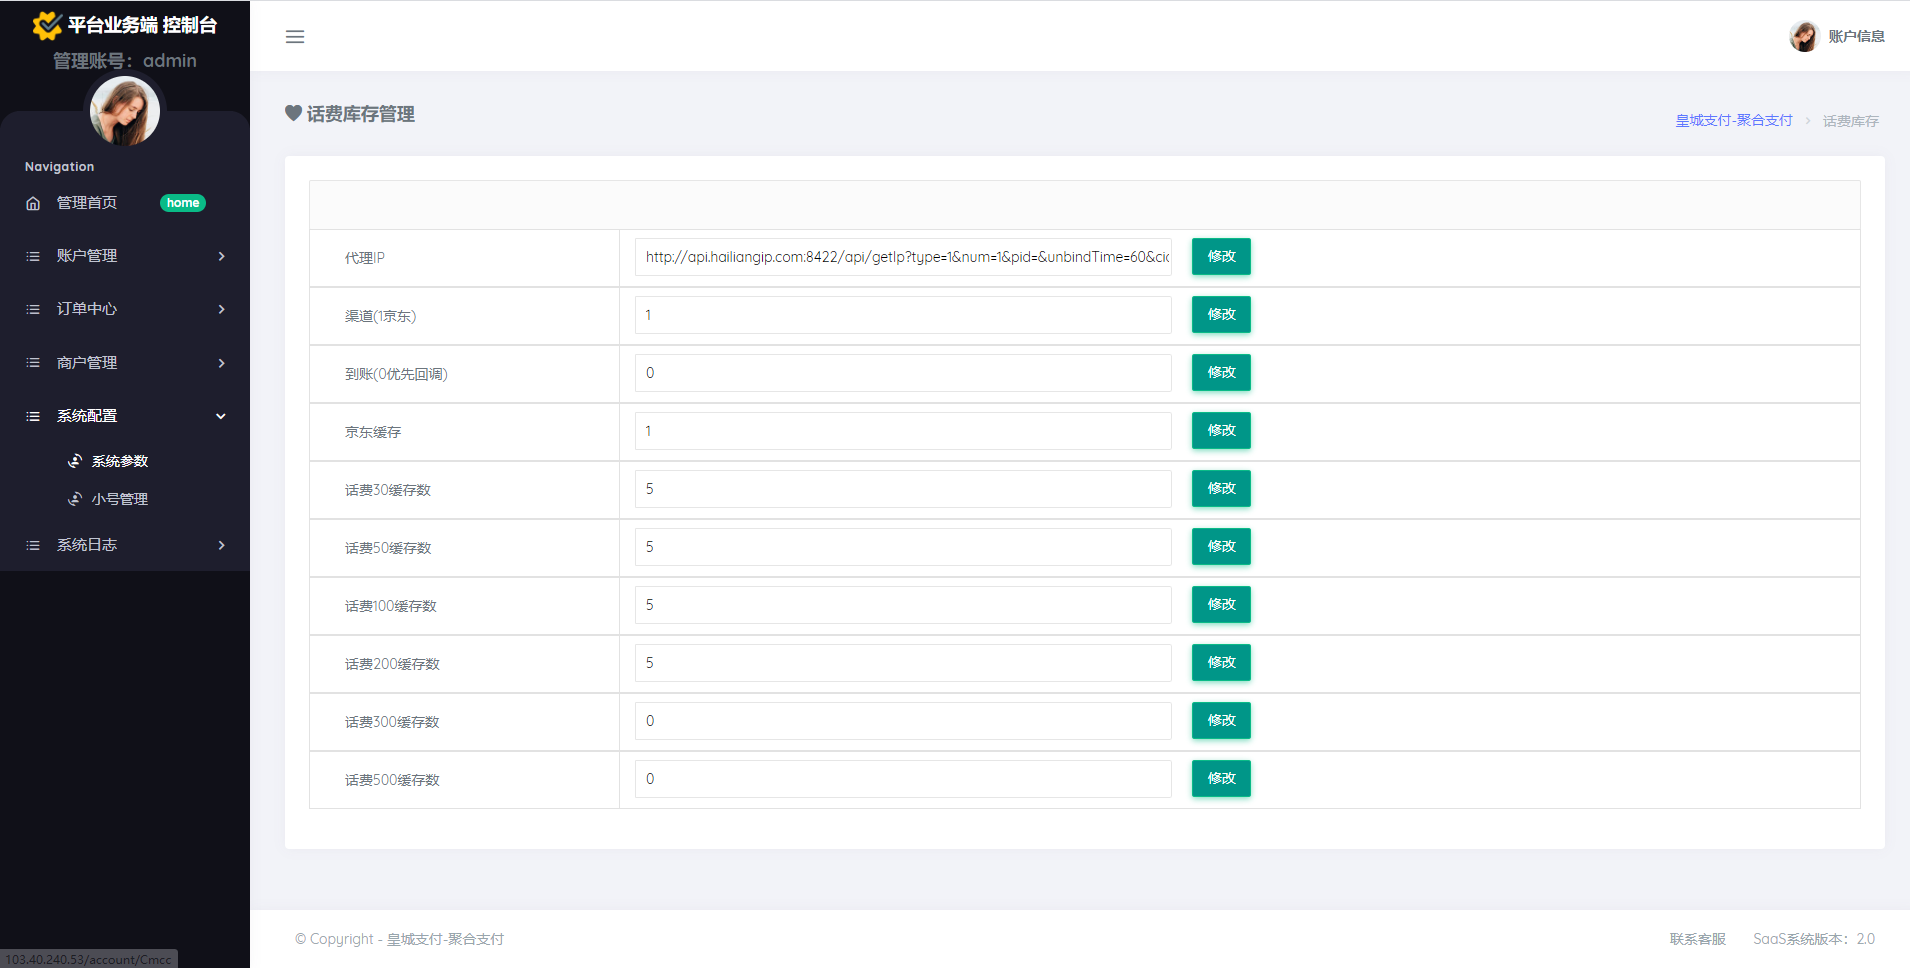Image resolution: width=1910 pixels, height=968 pixels.
Task: Toggle the hamburger sidebar menu icon
Action: [295, 37]
